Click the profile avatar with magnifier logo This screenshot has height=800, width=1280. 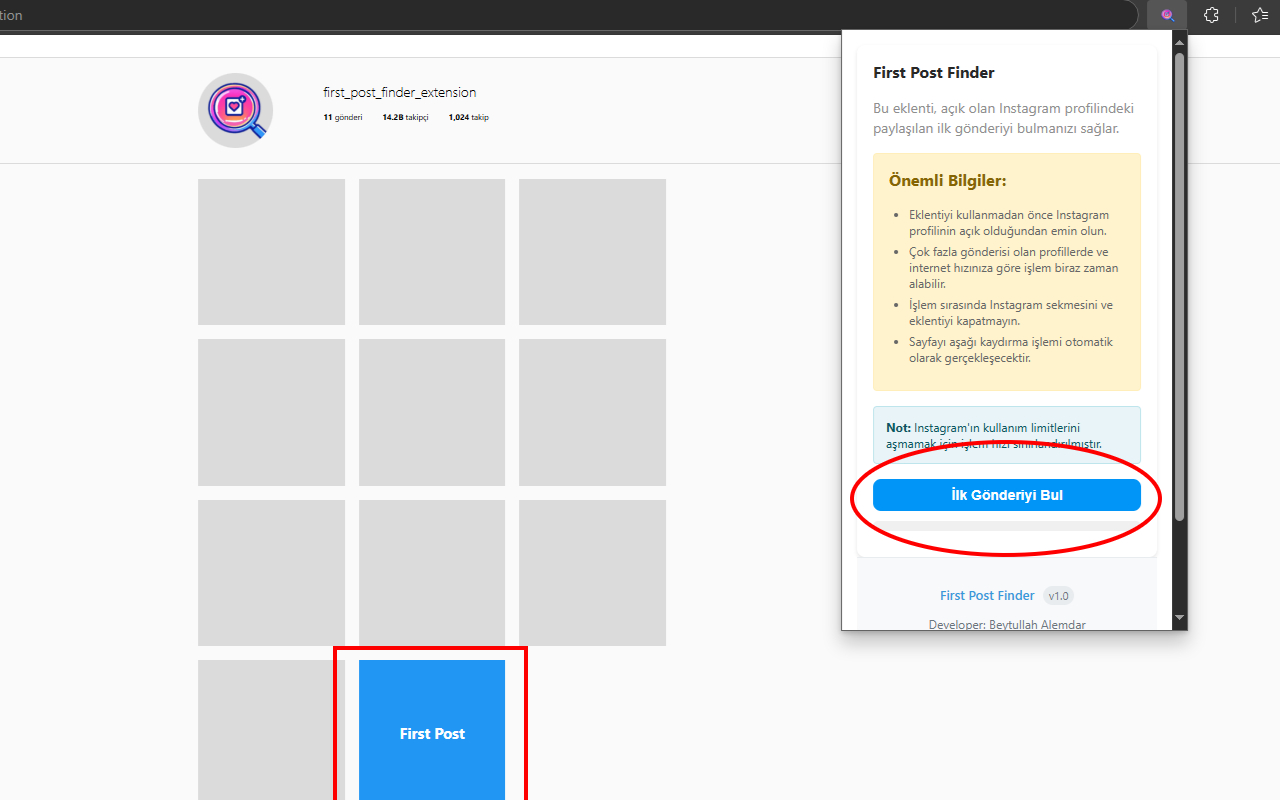click(235, 110)
